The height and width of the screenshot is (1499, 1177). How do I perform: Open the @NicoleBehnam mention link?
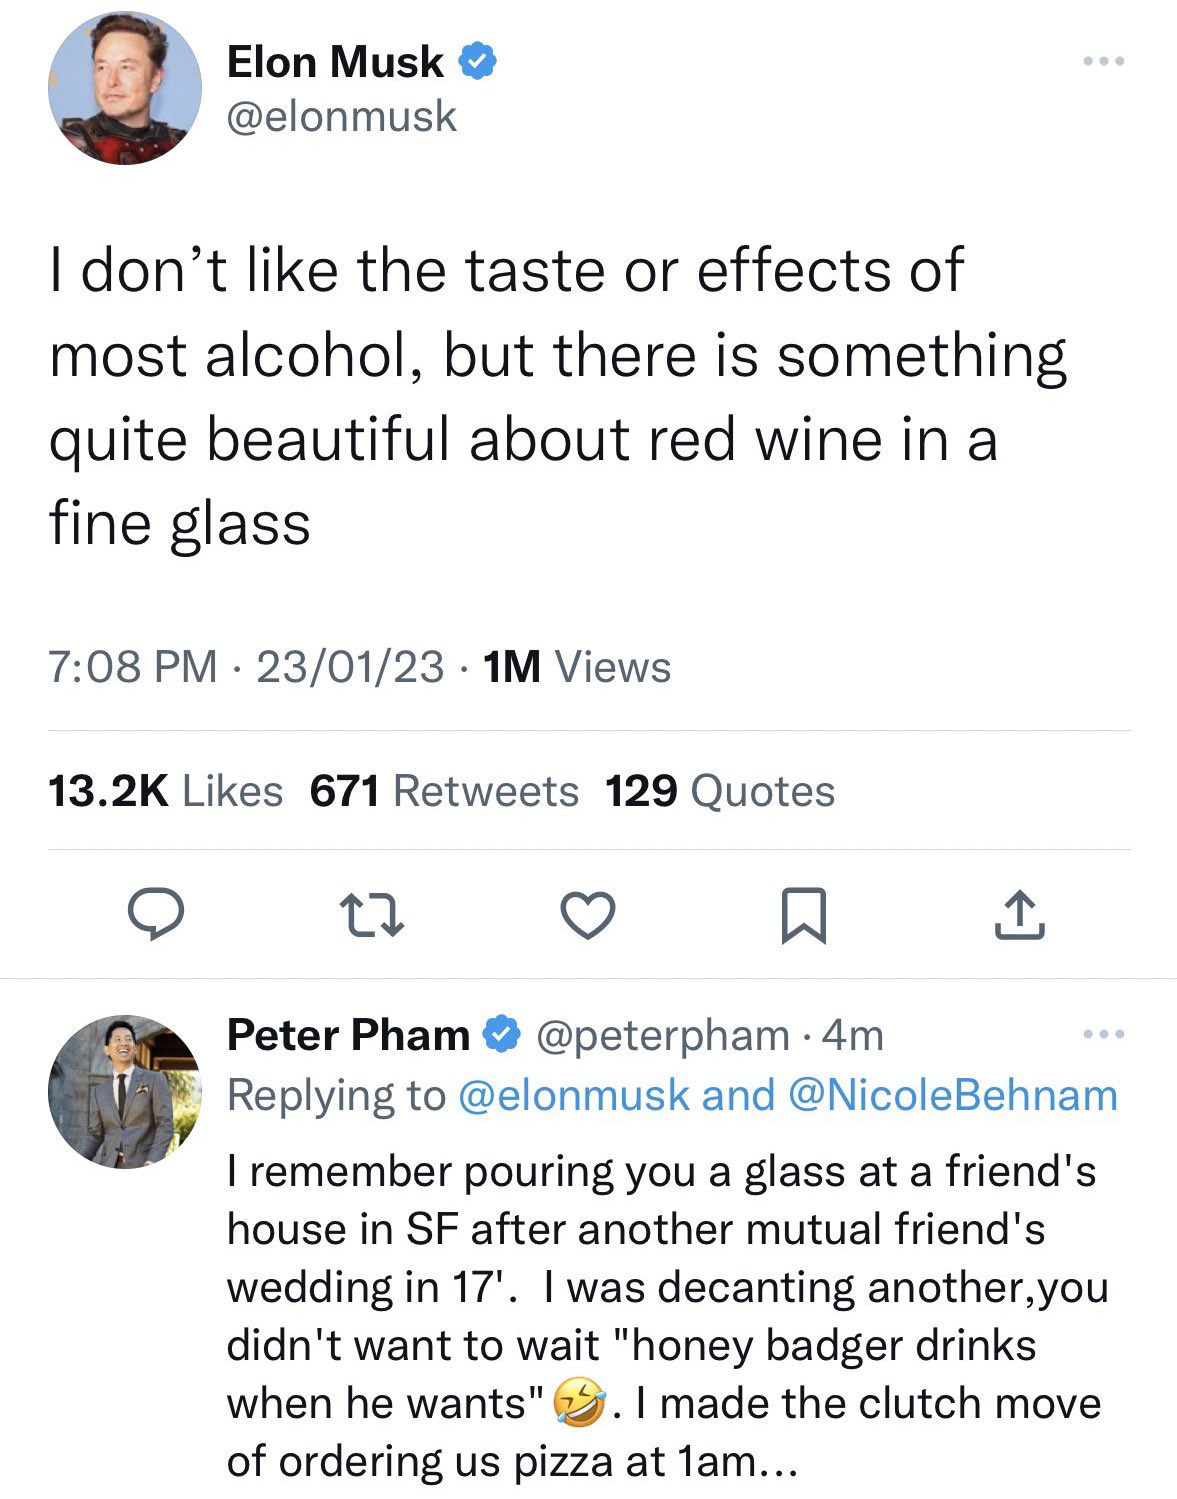click(x=953, y=1095)
